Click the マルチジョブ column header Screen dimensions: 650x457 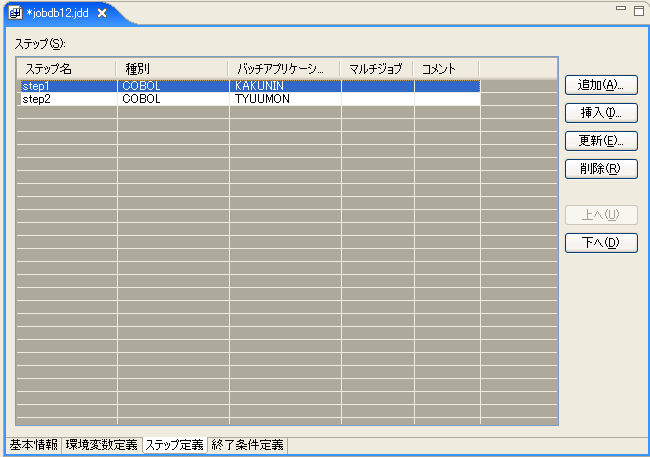pyautogui.click(x=376, y=68)
